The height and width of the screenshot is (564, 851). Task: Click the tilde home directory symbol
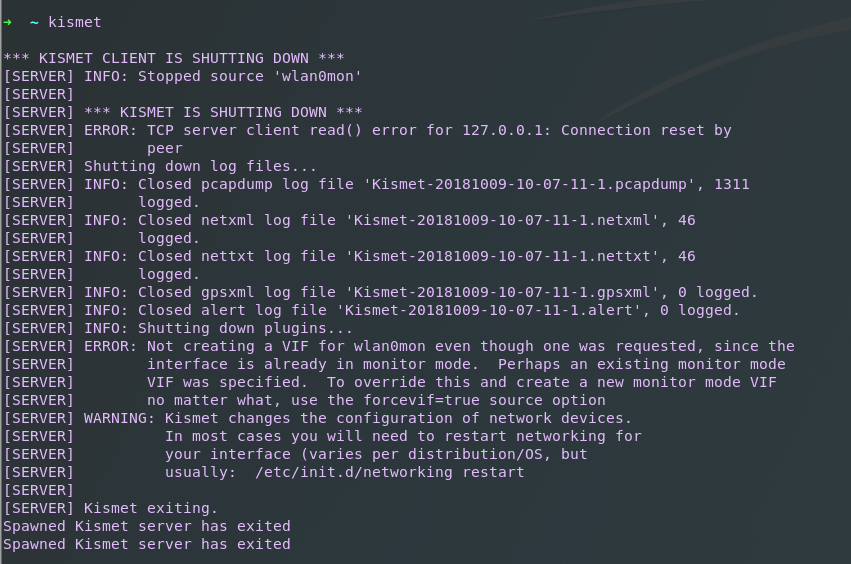(34, 23)
